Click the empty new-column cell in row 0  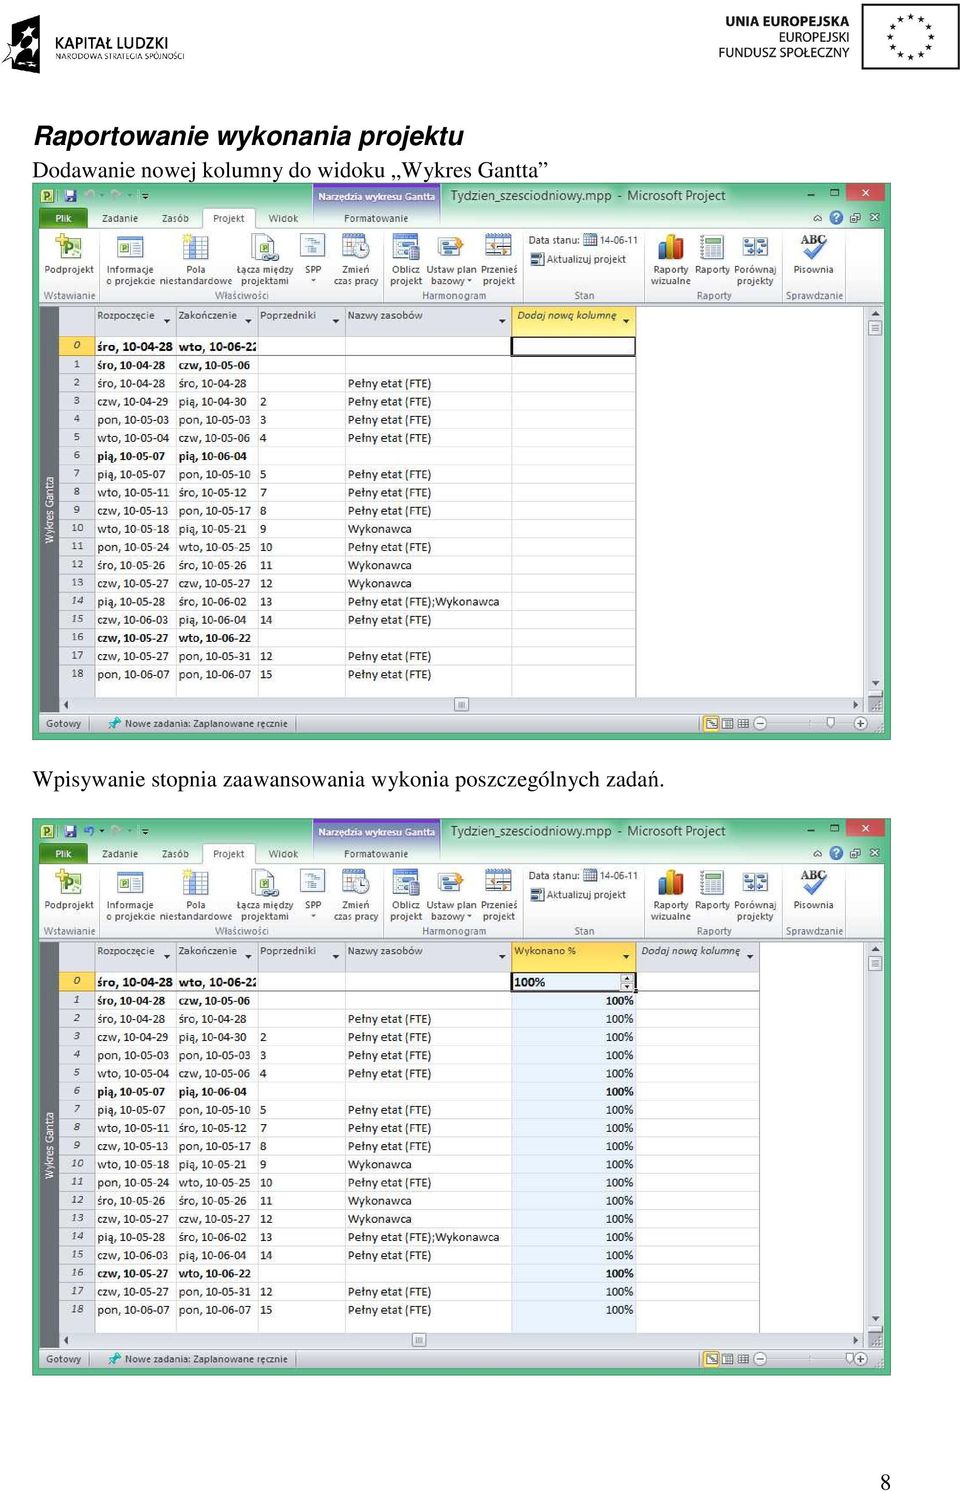pyautogui.click(x=573, y=346)
